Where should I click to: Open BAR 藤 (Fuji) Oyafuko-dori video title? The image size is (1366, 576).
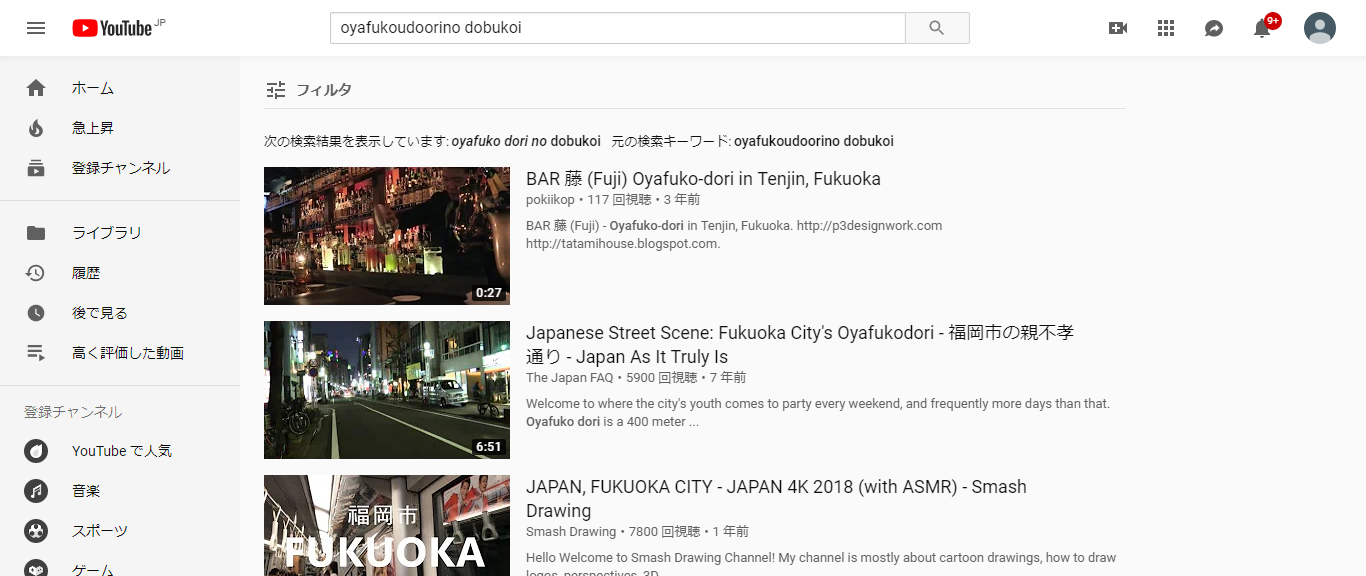703,179
